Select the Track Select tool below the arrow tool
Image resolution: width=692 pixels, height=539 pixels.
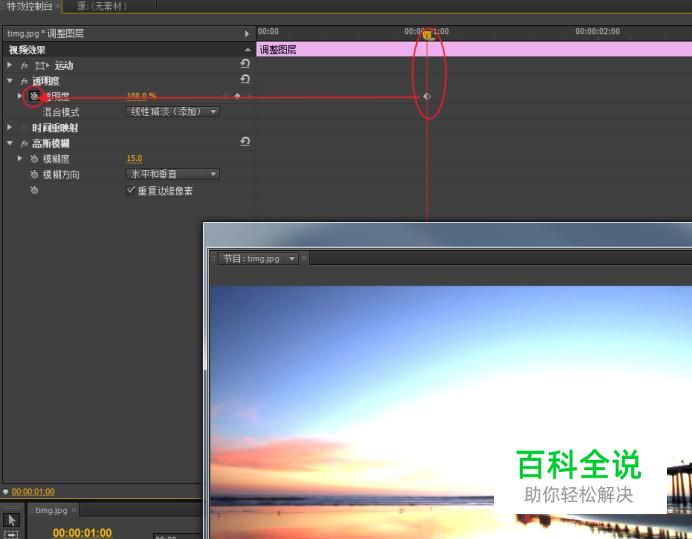[11, 535]
